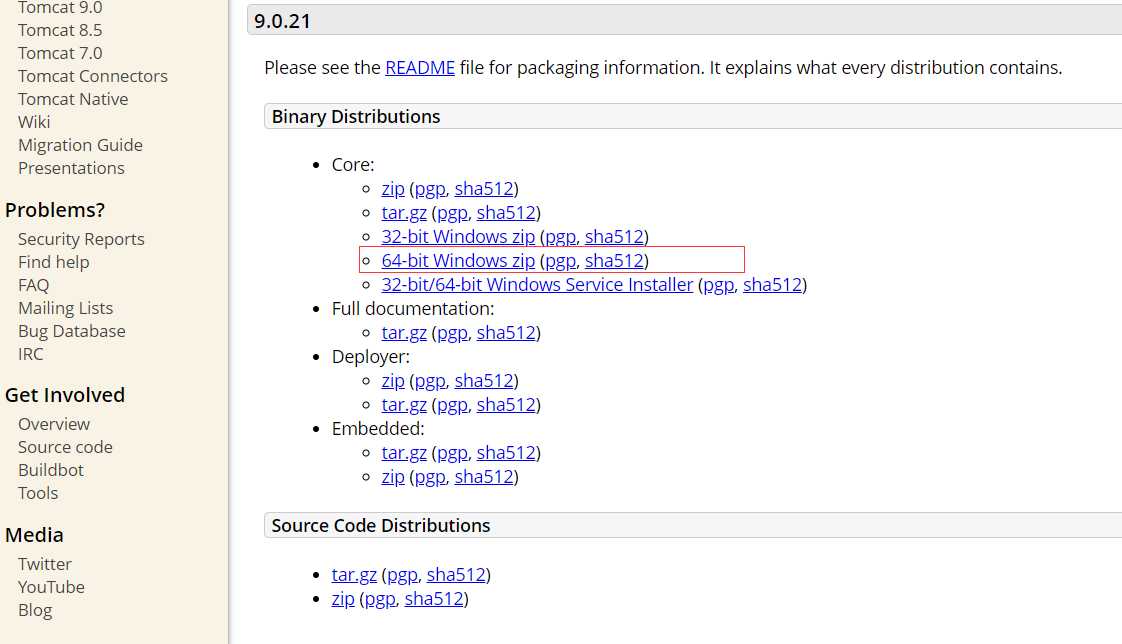Go to Tomcat Connectors page
Image resolution: width=1122 pixels, height=644 pixels.
[x=93, y=76]
